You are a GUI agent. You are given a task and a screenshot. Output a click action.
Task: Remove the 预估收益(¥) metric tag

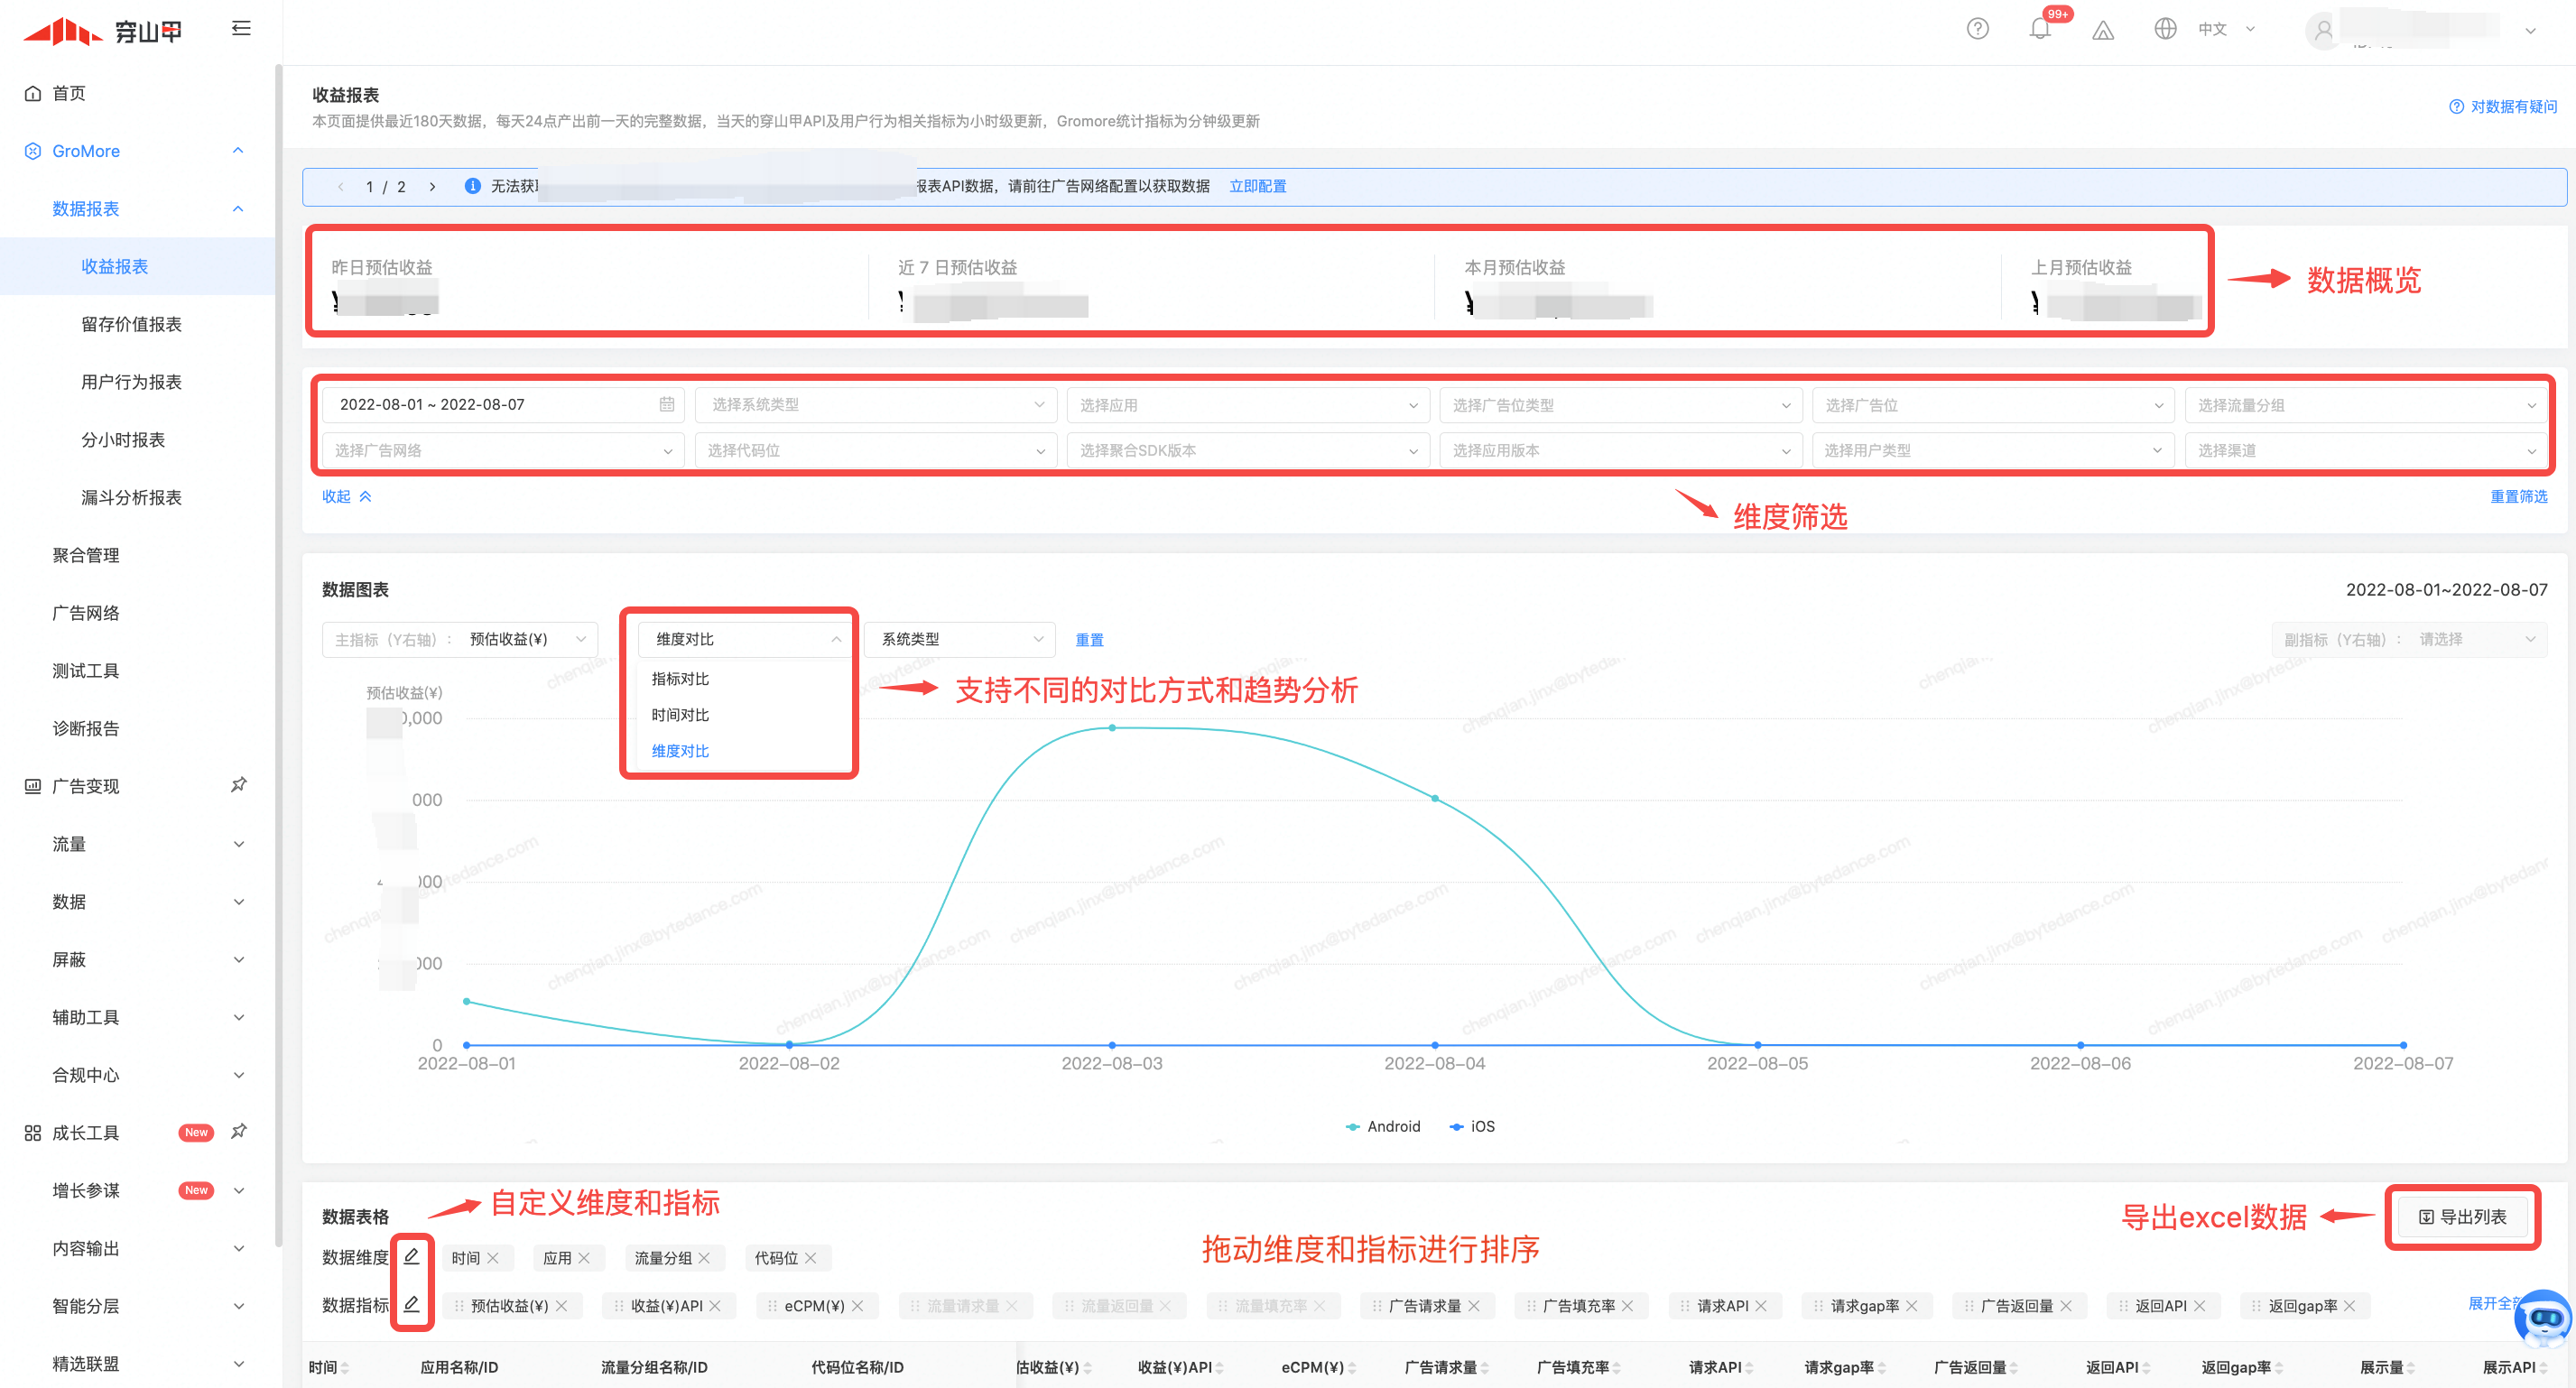pyautogui.click(x=562, y=1306)
